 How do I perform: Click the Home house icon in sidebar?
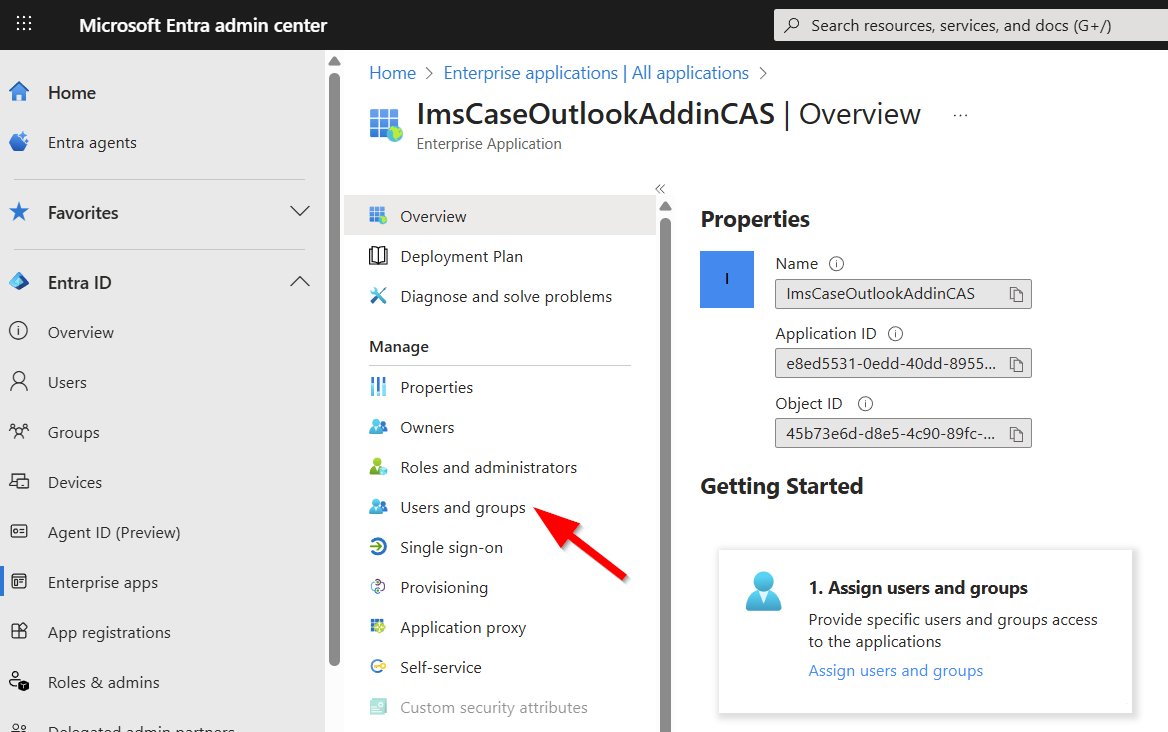click(x=19, y=92)
